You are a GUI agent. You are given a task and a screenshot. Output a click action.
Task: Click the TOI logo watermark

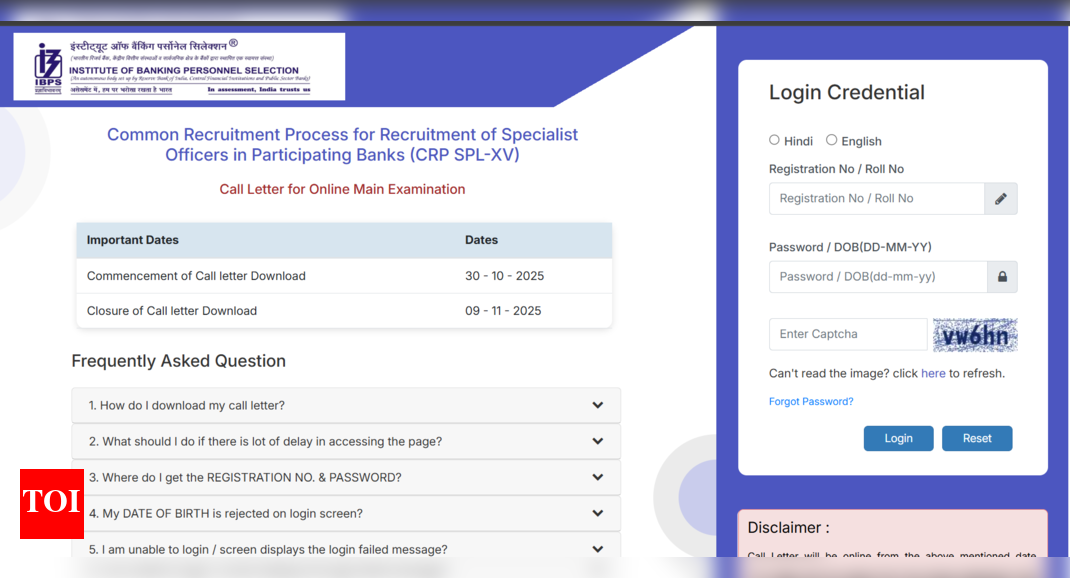click(x=51, y=505)
